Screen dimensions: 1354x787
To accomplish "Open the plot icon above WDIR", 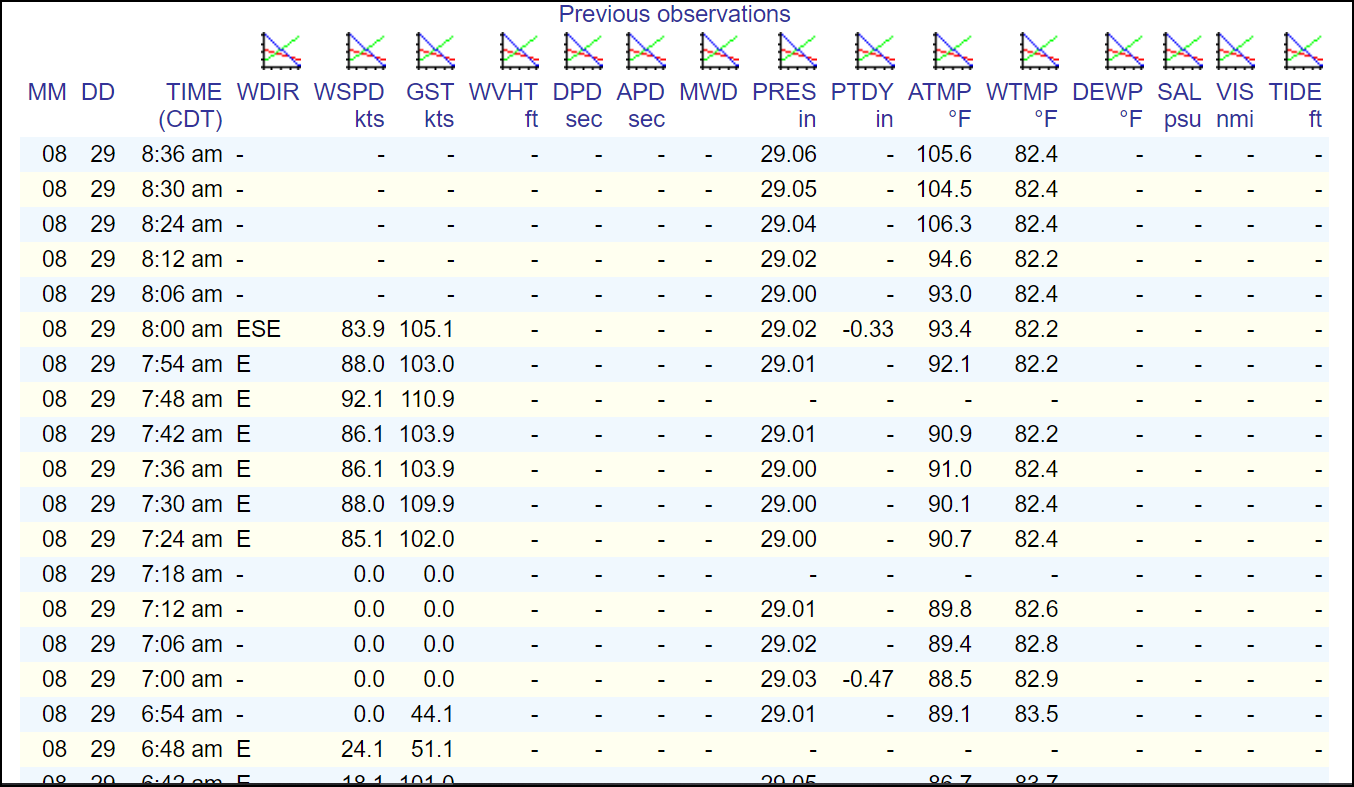I will click(281, 50).
